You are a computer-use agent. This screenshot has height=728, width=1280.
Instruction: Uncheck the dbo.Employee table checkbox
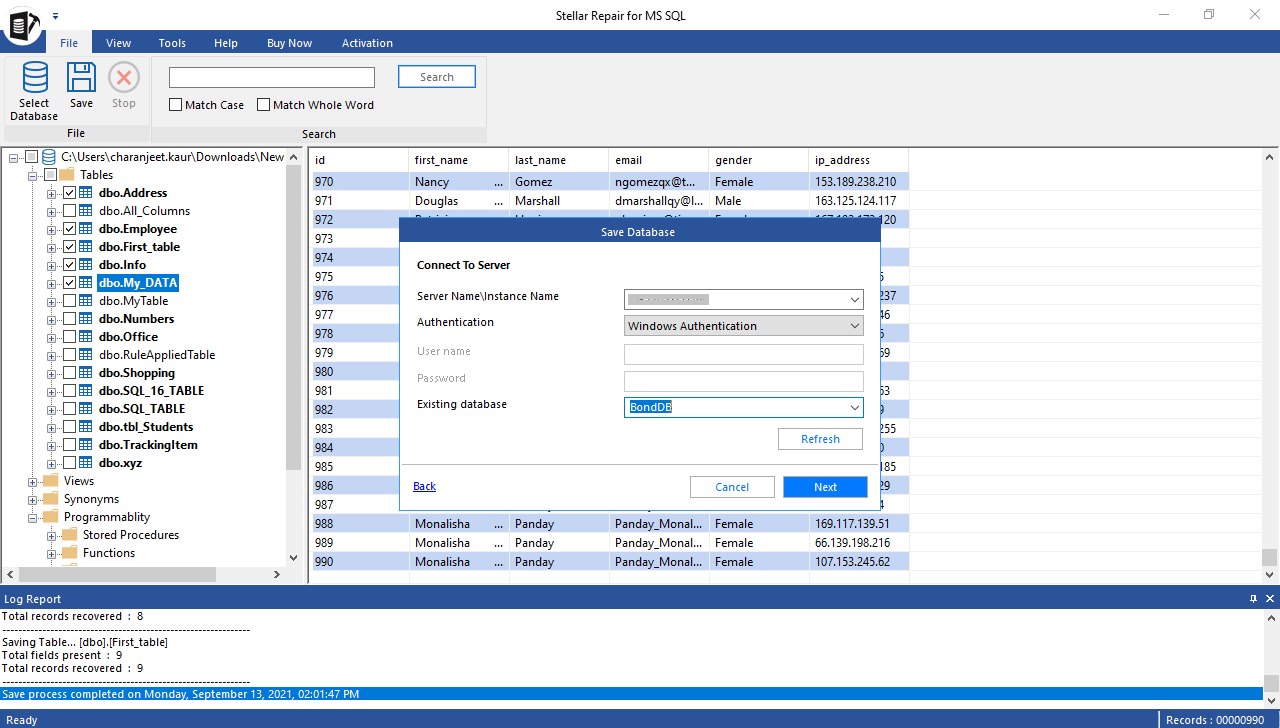point(69,229)
